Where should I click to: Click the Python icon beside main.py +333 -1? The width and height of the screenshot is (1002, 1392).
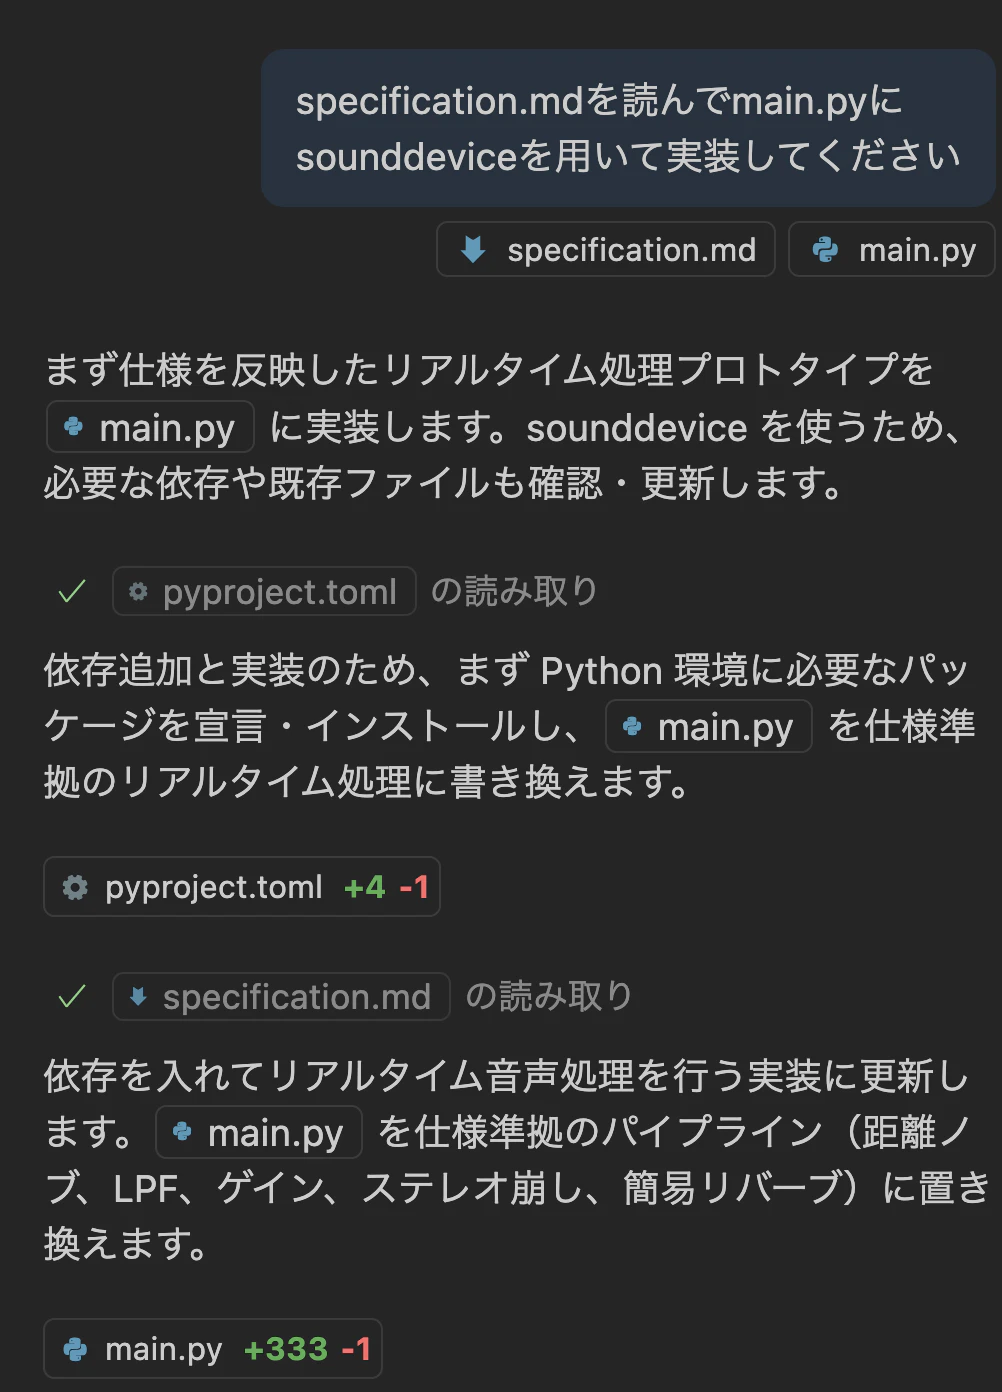[77, 1348]
